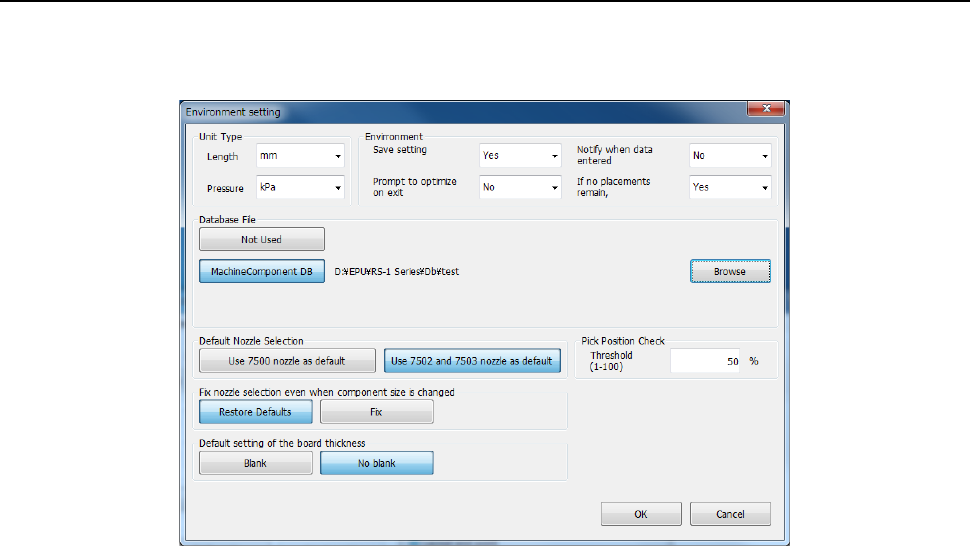
Task: Click the Browse button
Action: 730,271
